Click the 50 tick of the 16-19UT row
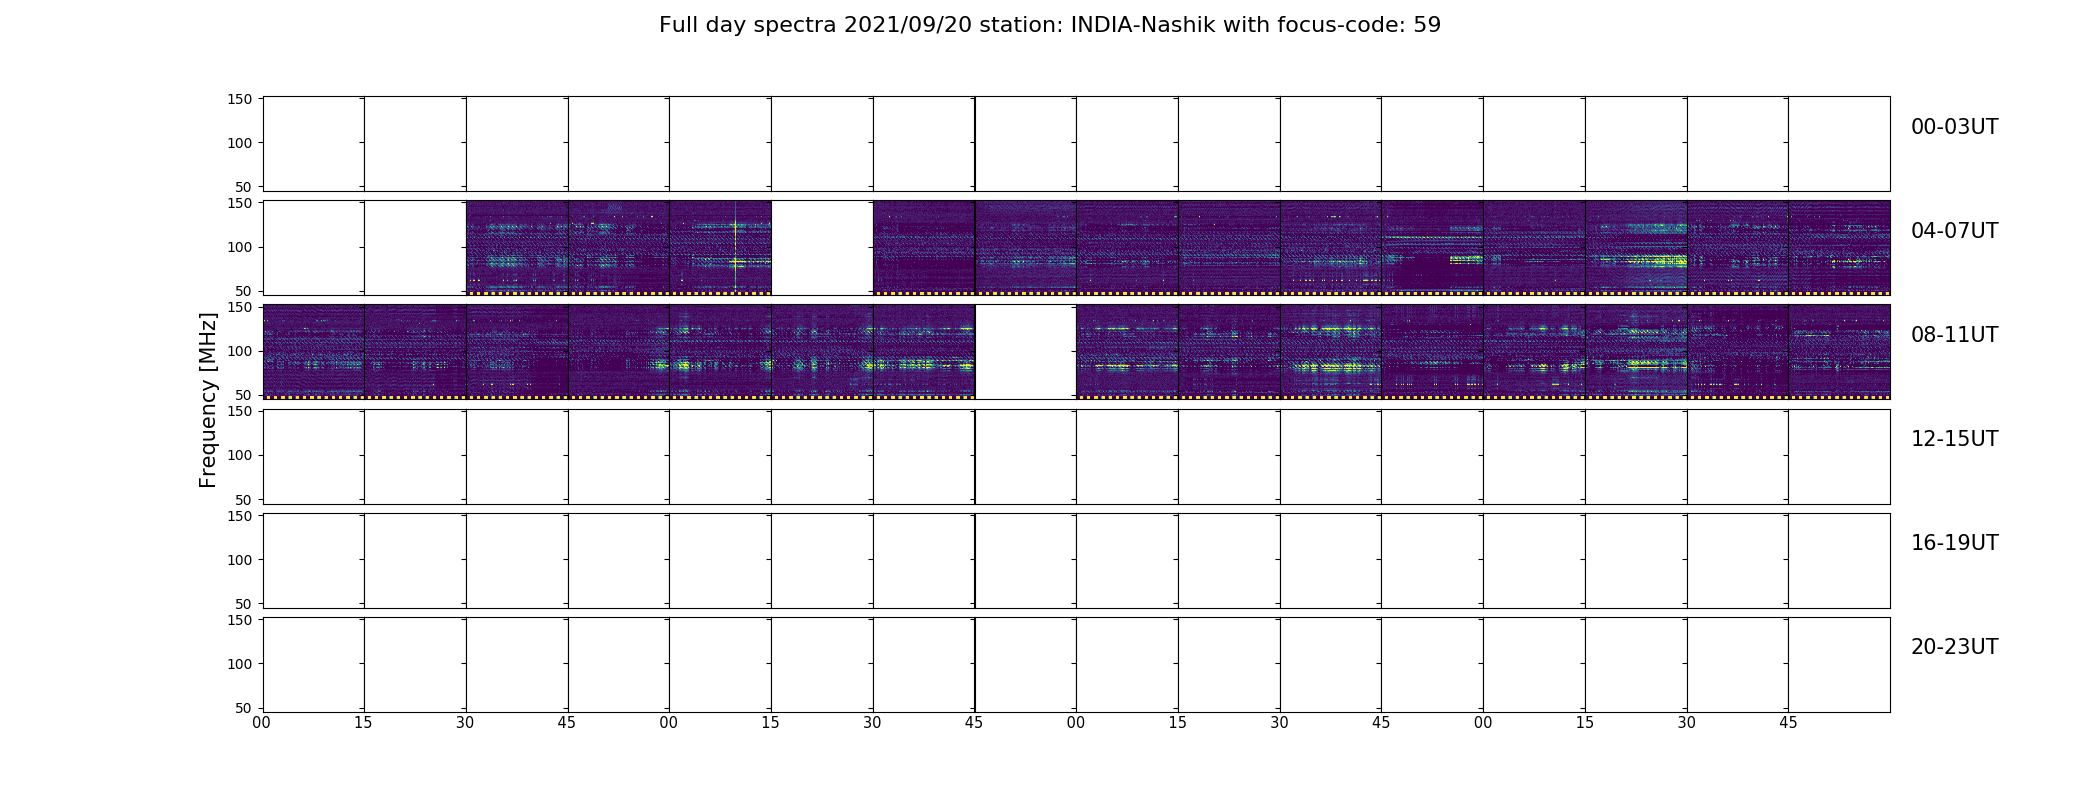Screen dimensions: 2100x800 pos(244,604)
